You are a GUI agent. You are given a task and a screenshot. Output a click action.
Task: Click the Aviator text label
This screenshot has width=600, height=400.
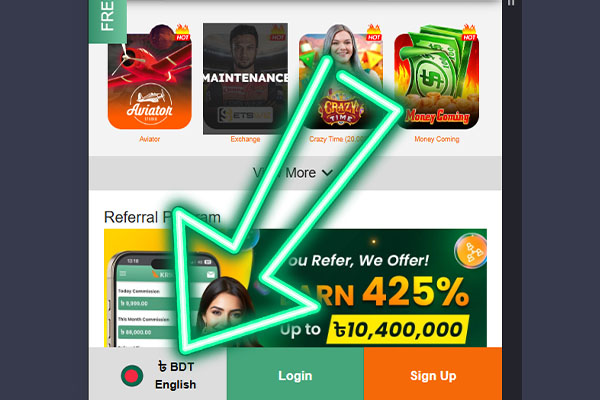click(x=150, y=139)
